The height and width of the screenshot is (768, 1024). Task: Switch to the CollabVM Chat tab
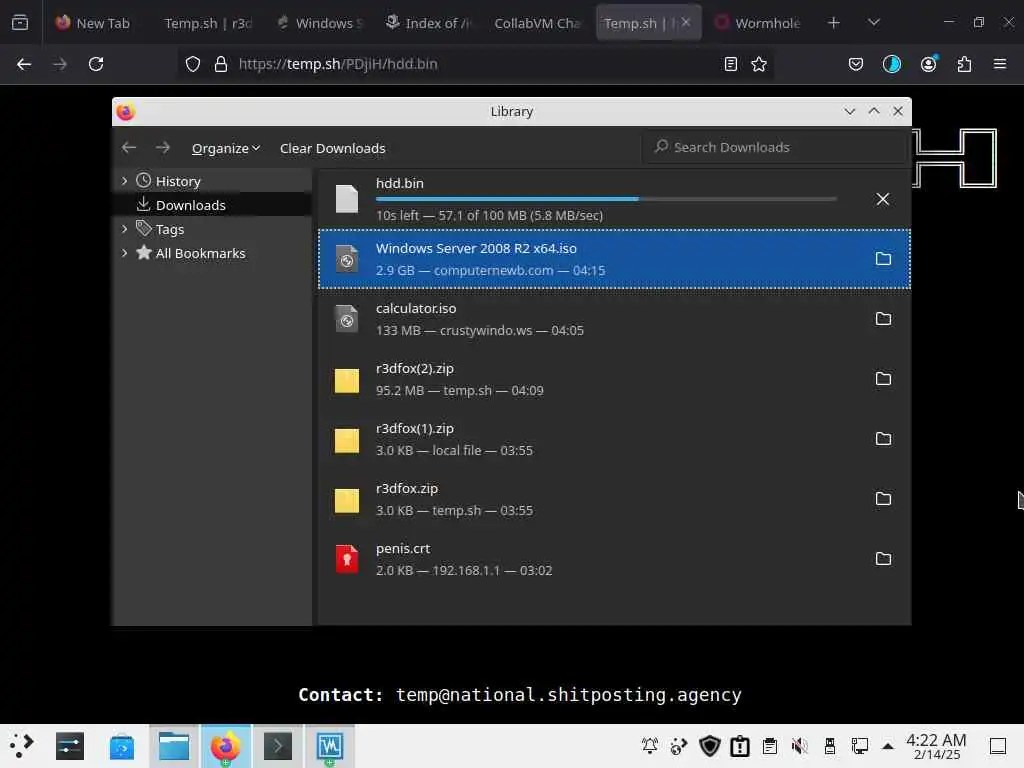point(537,23)
